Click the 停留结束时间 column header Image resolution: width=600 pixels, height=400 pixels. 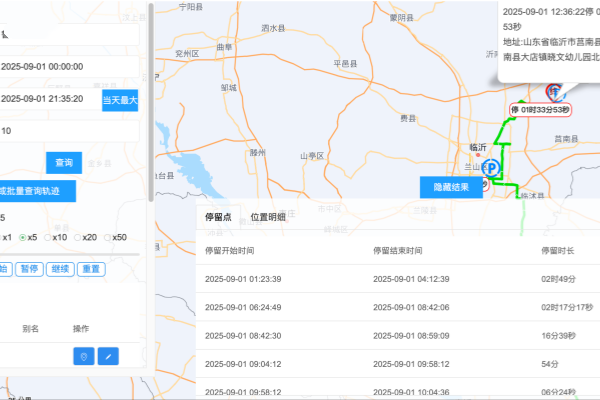(x=398, y=251)
